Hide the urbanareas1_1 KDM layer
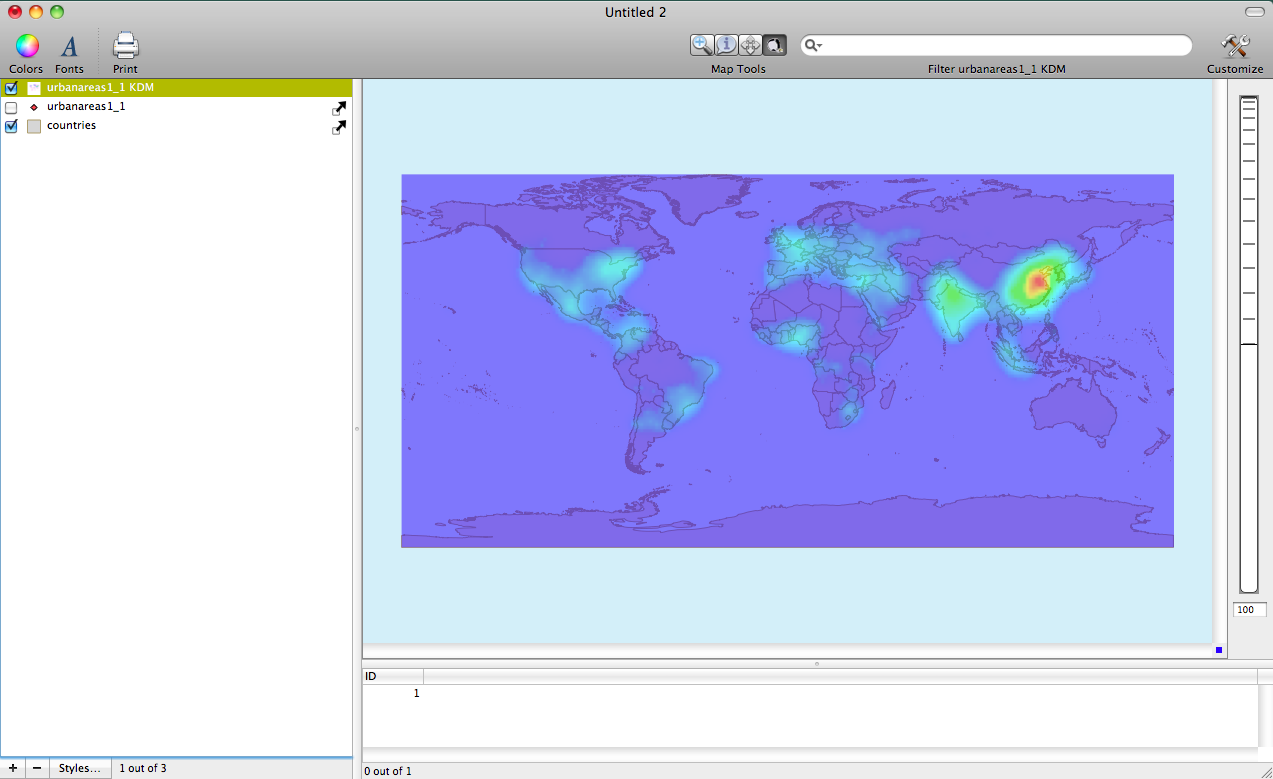Image resolution: width=1273 pixels, height=779 pixels. click(x=12, y=88)
